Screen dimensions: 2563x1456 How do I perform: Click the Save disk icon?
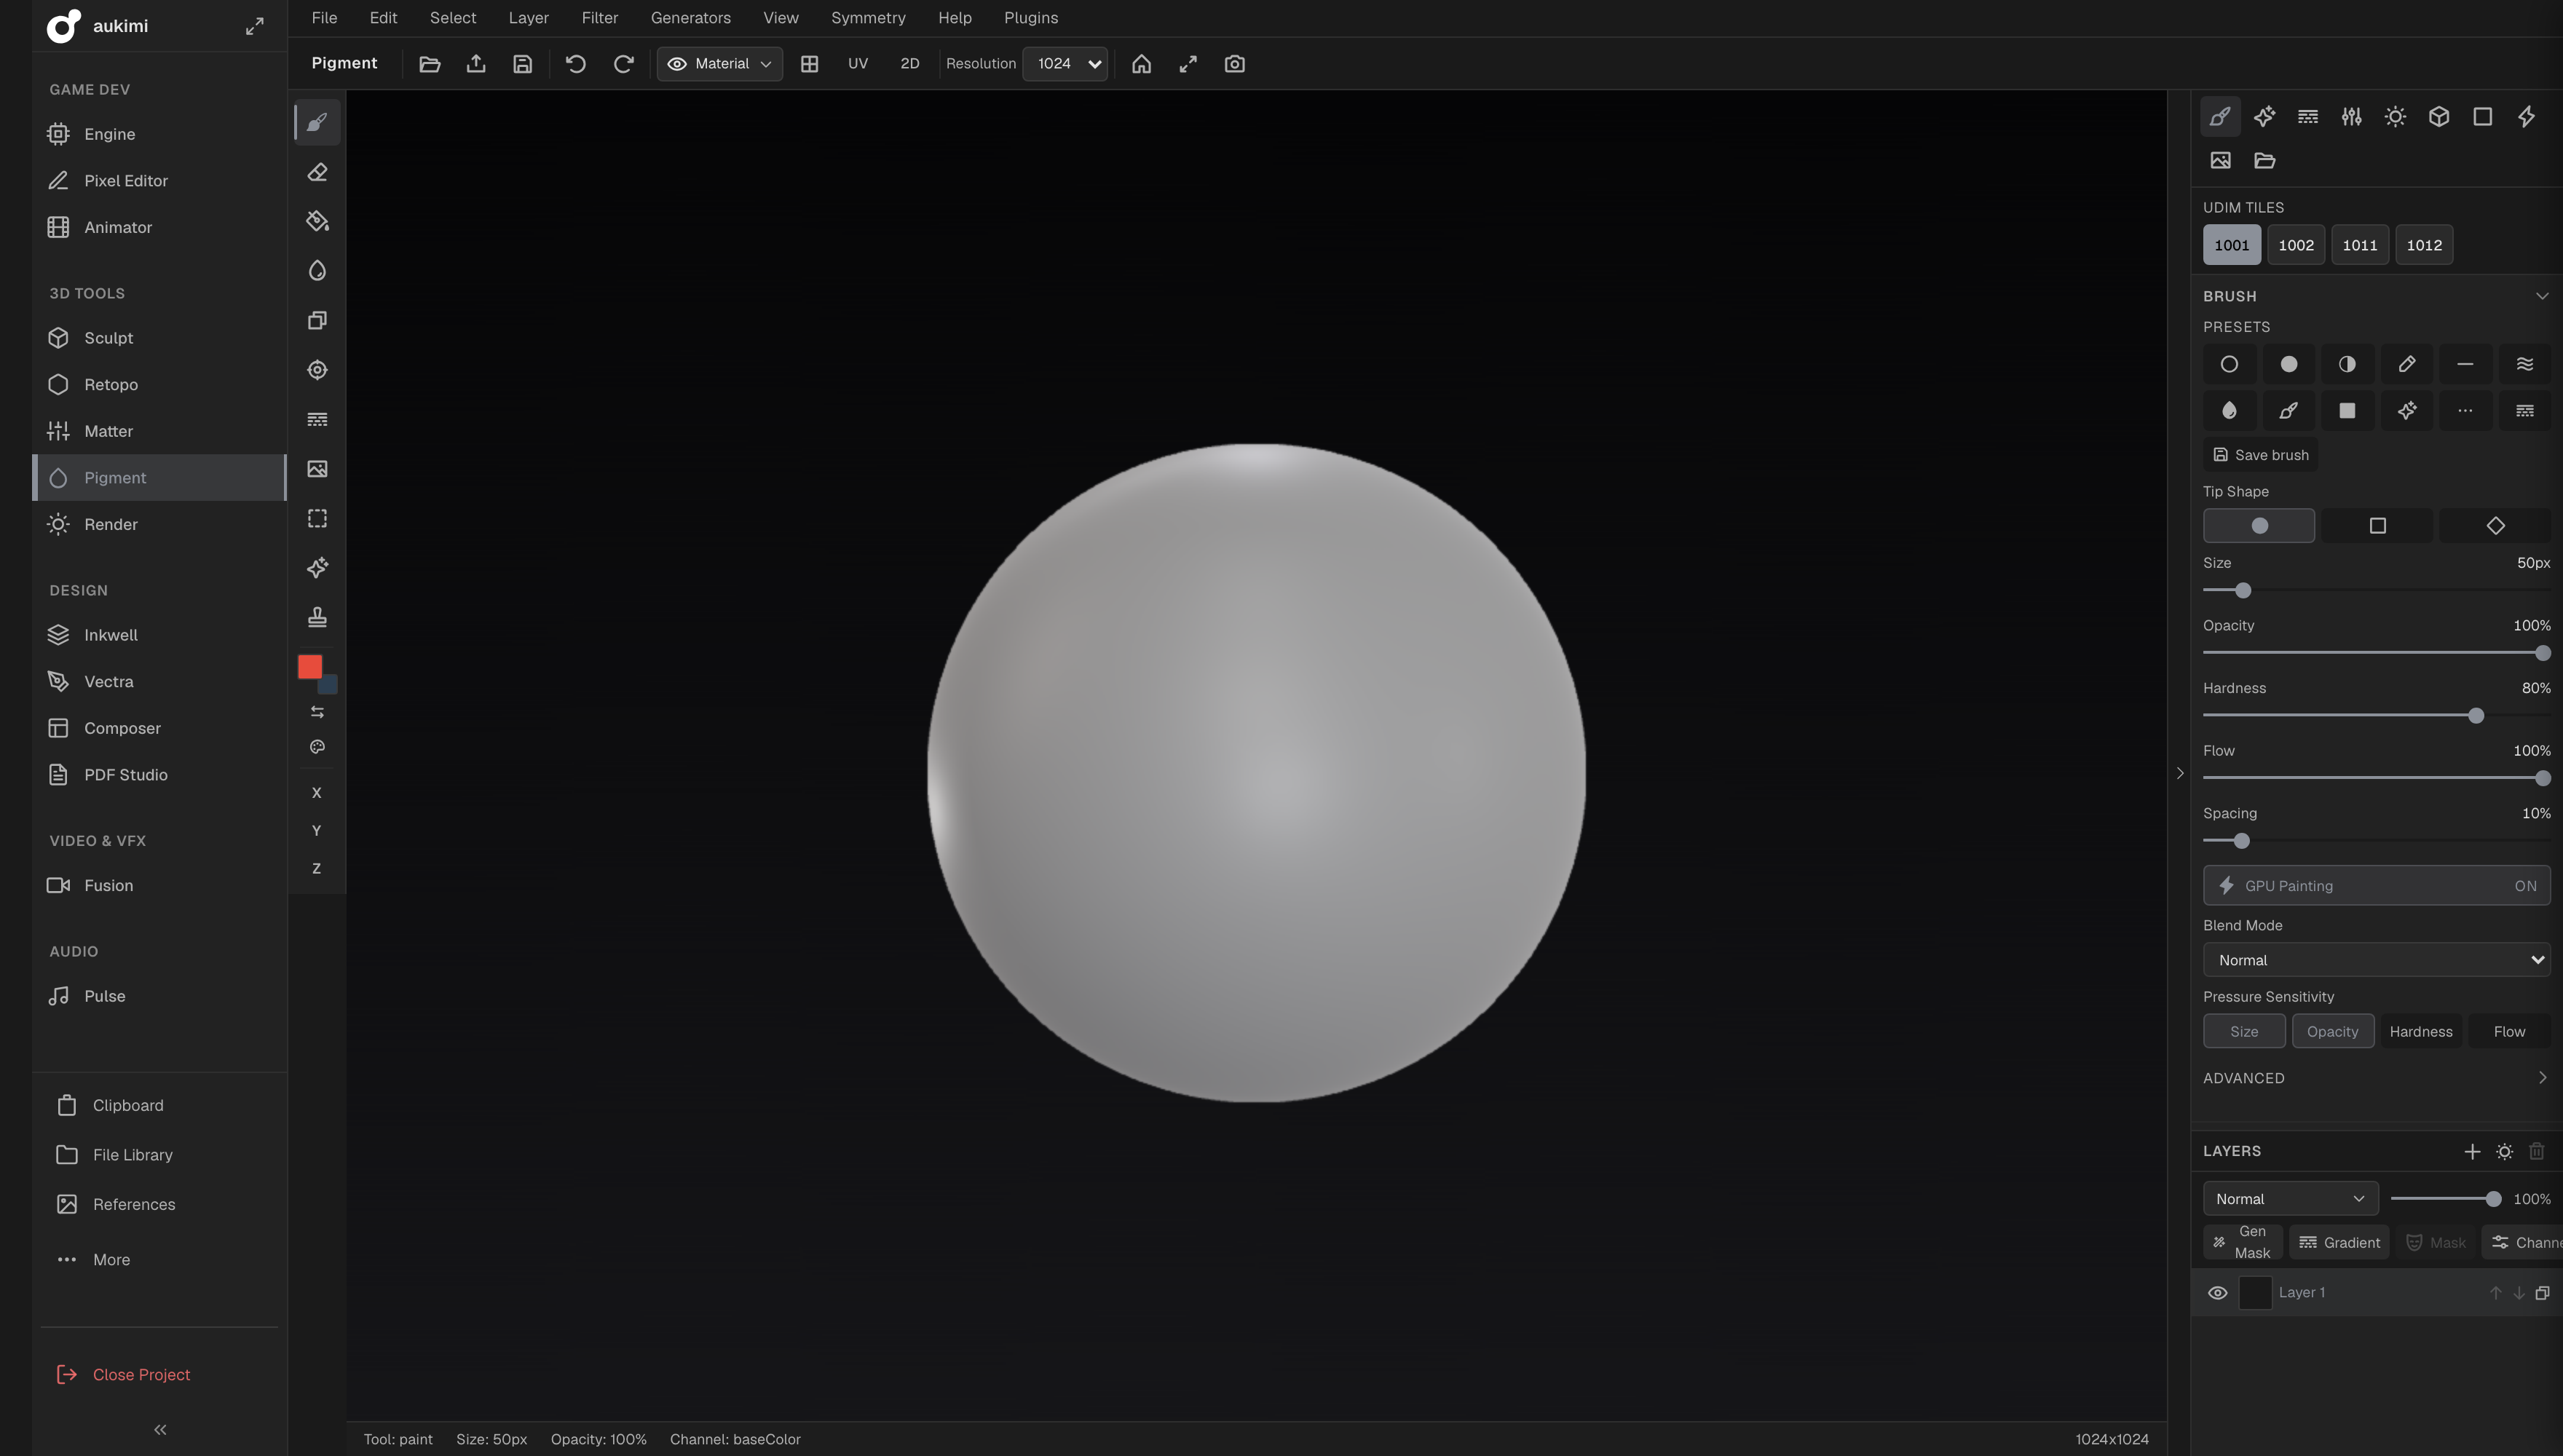522,64
